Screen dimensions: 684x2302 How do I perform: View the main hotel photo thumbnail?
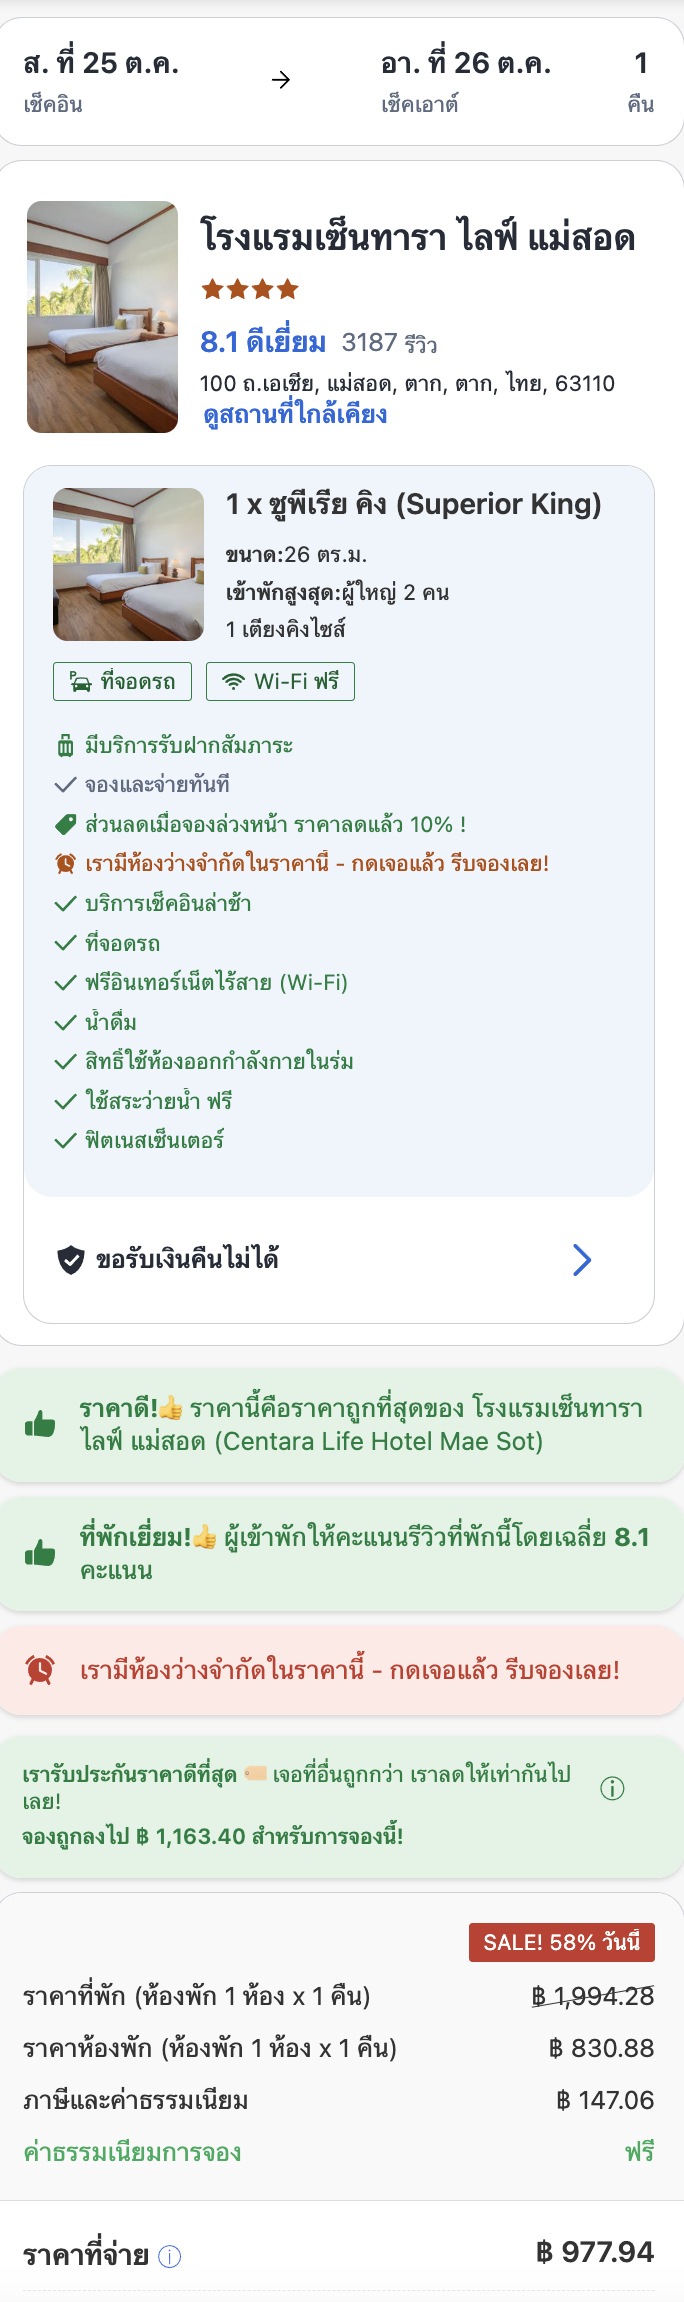click(102, 317)
